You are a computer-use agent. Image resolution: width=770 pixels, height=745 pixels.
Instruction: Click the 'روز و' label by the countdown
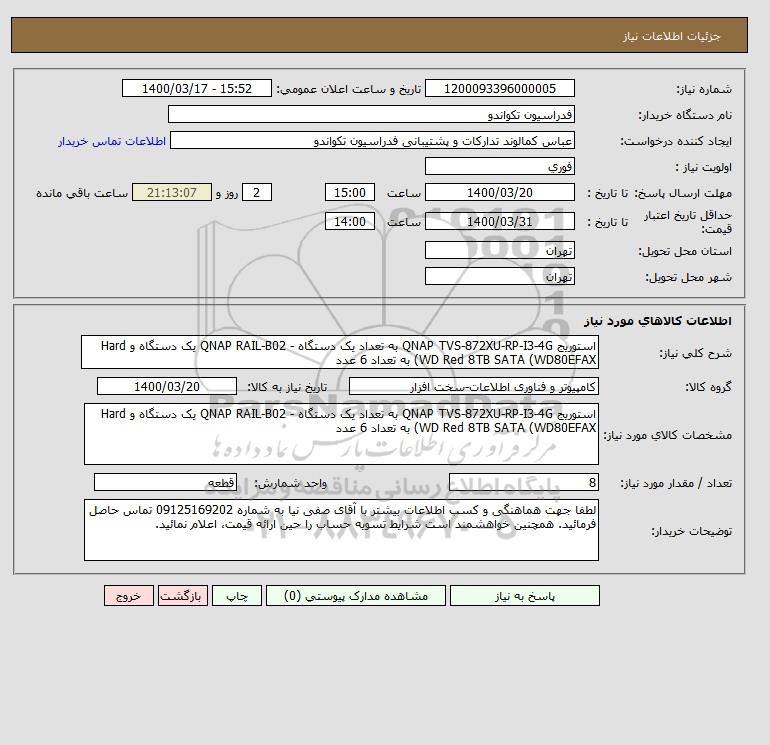coord(227,193)
